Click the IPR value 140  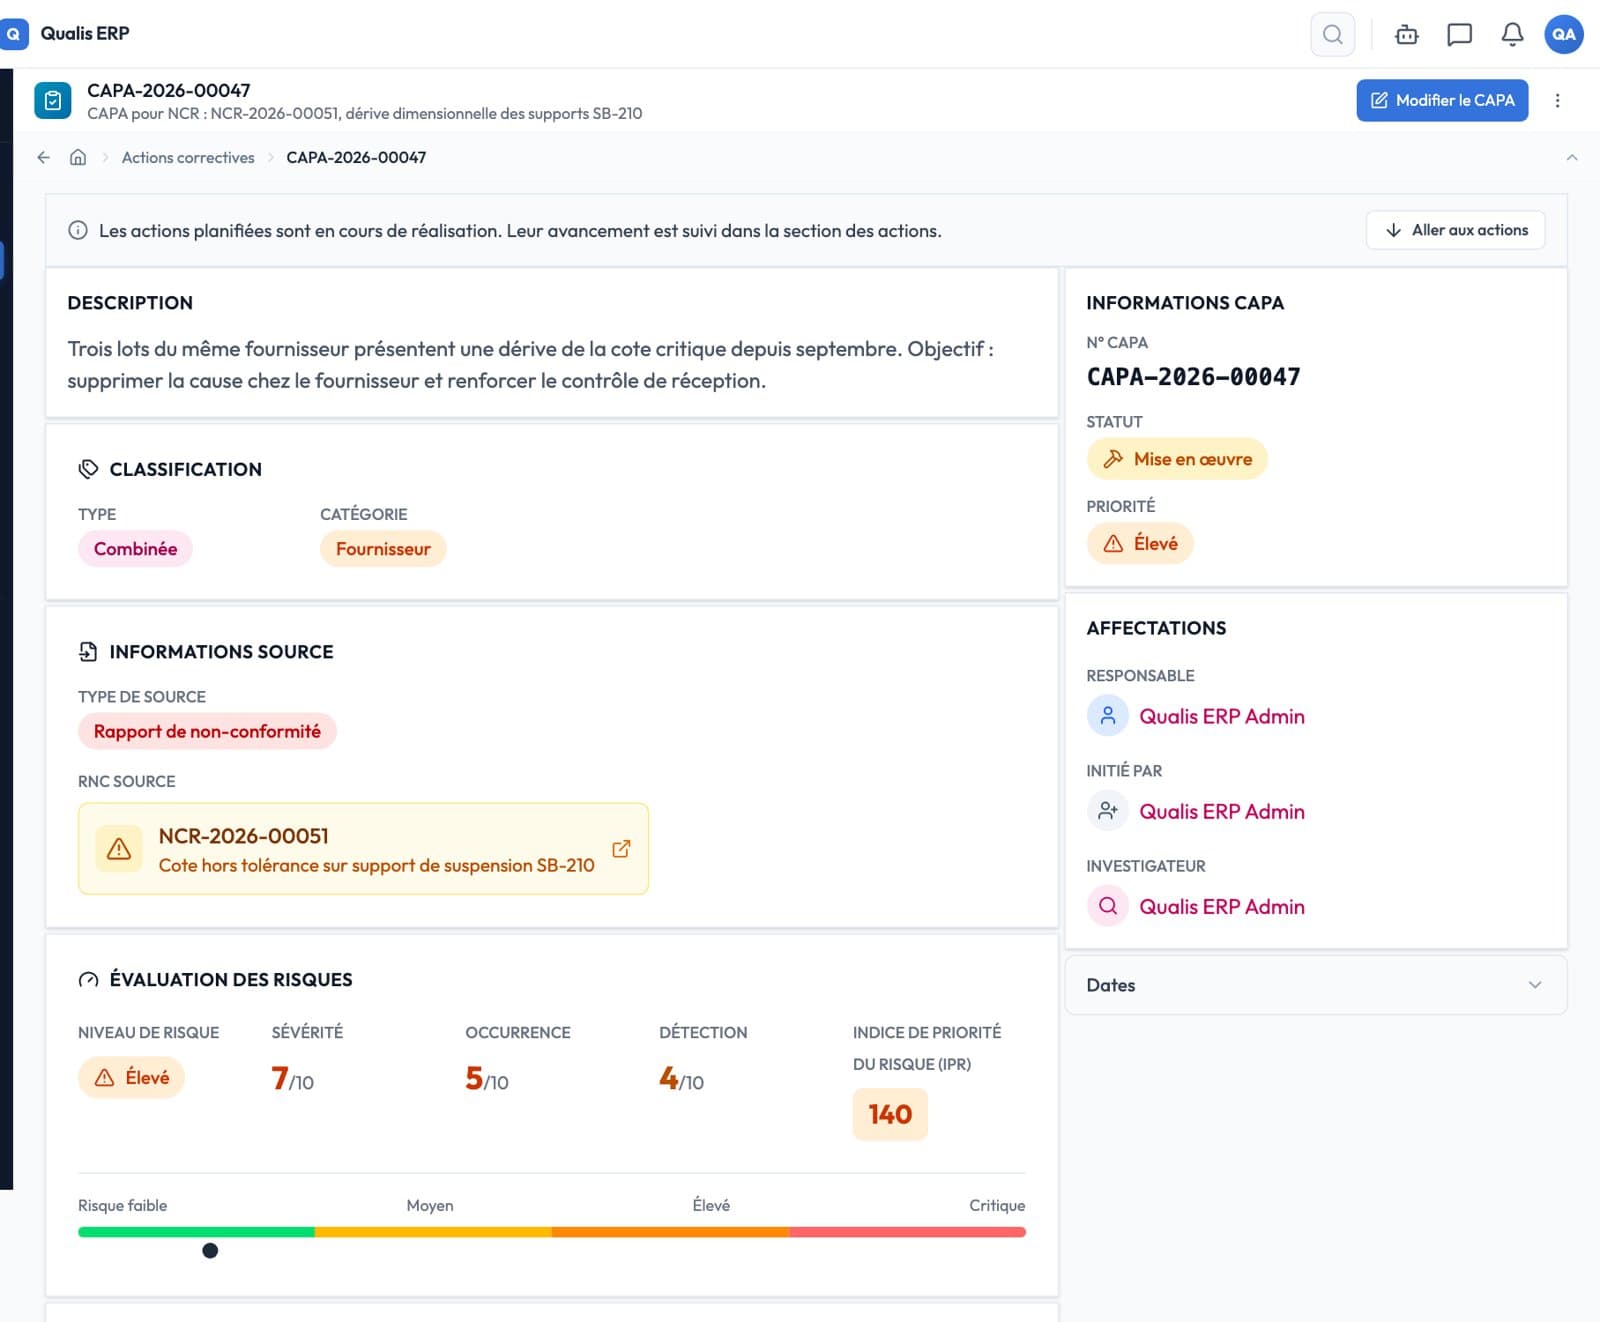tap(890, 1114)
